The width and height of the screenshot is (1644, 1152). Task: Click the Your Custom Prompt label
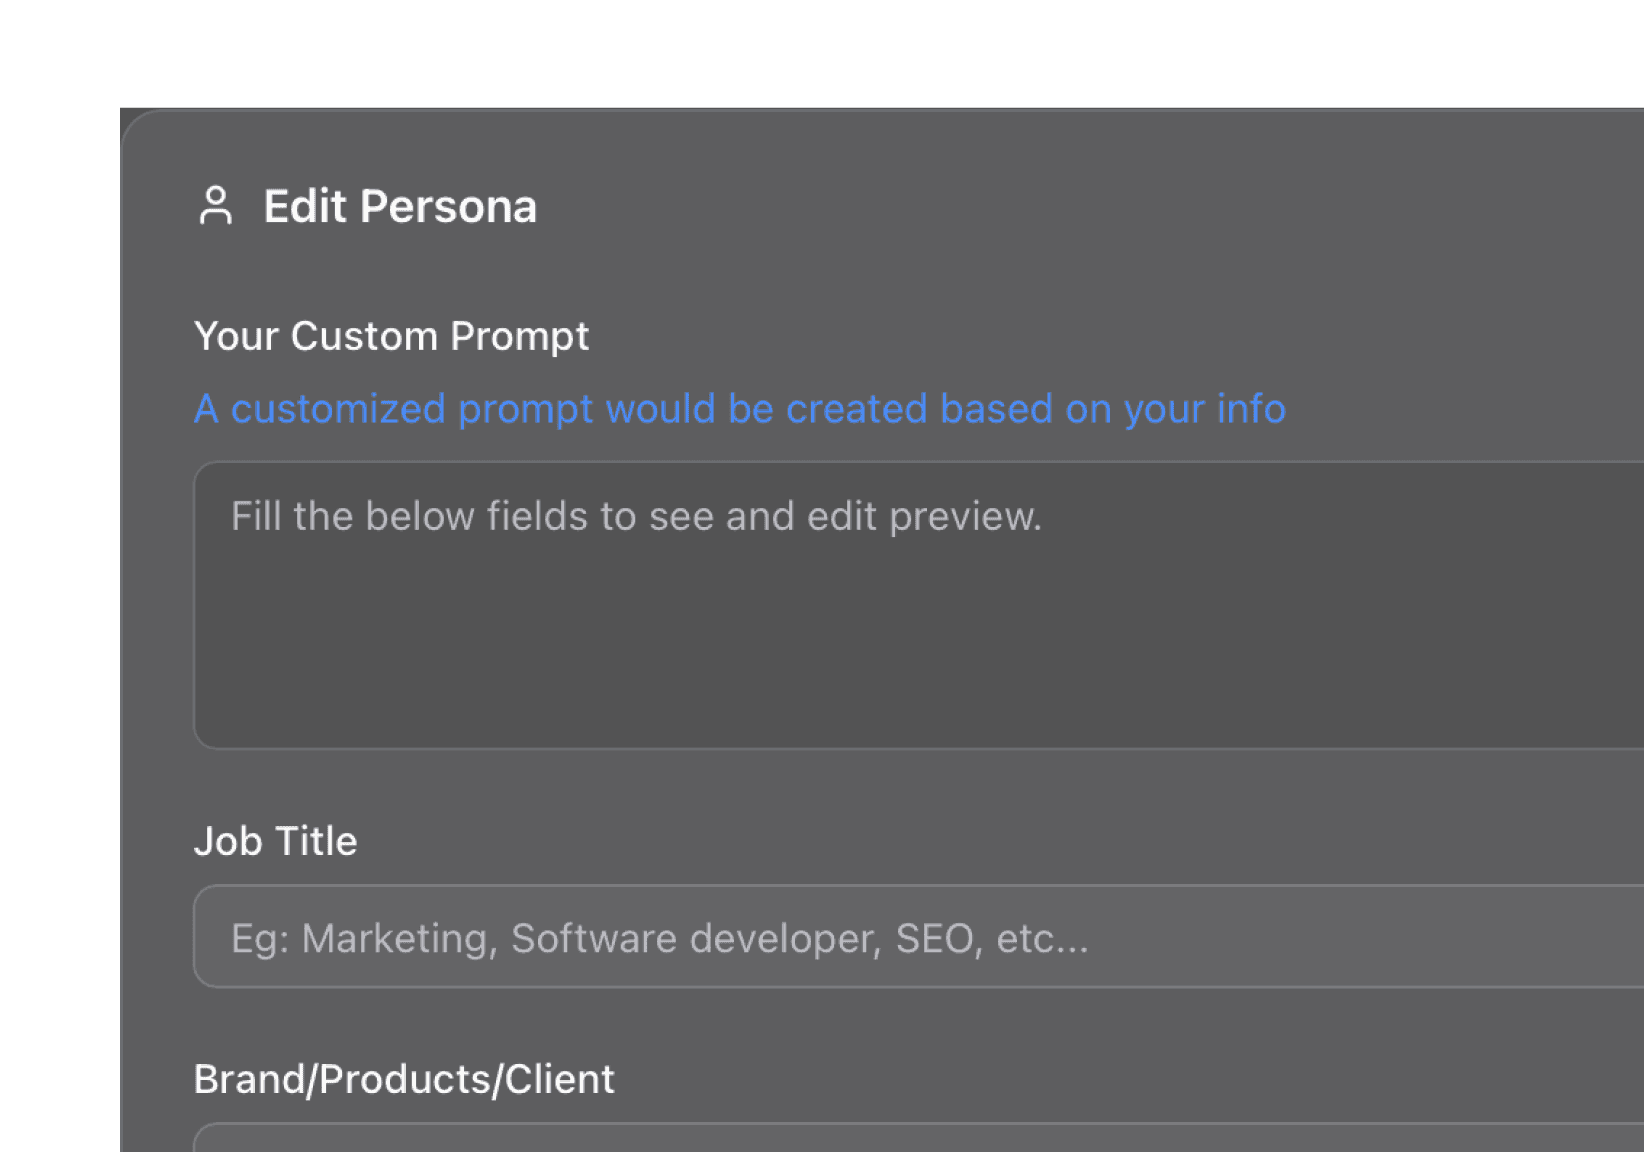[x=392, y=336]
